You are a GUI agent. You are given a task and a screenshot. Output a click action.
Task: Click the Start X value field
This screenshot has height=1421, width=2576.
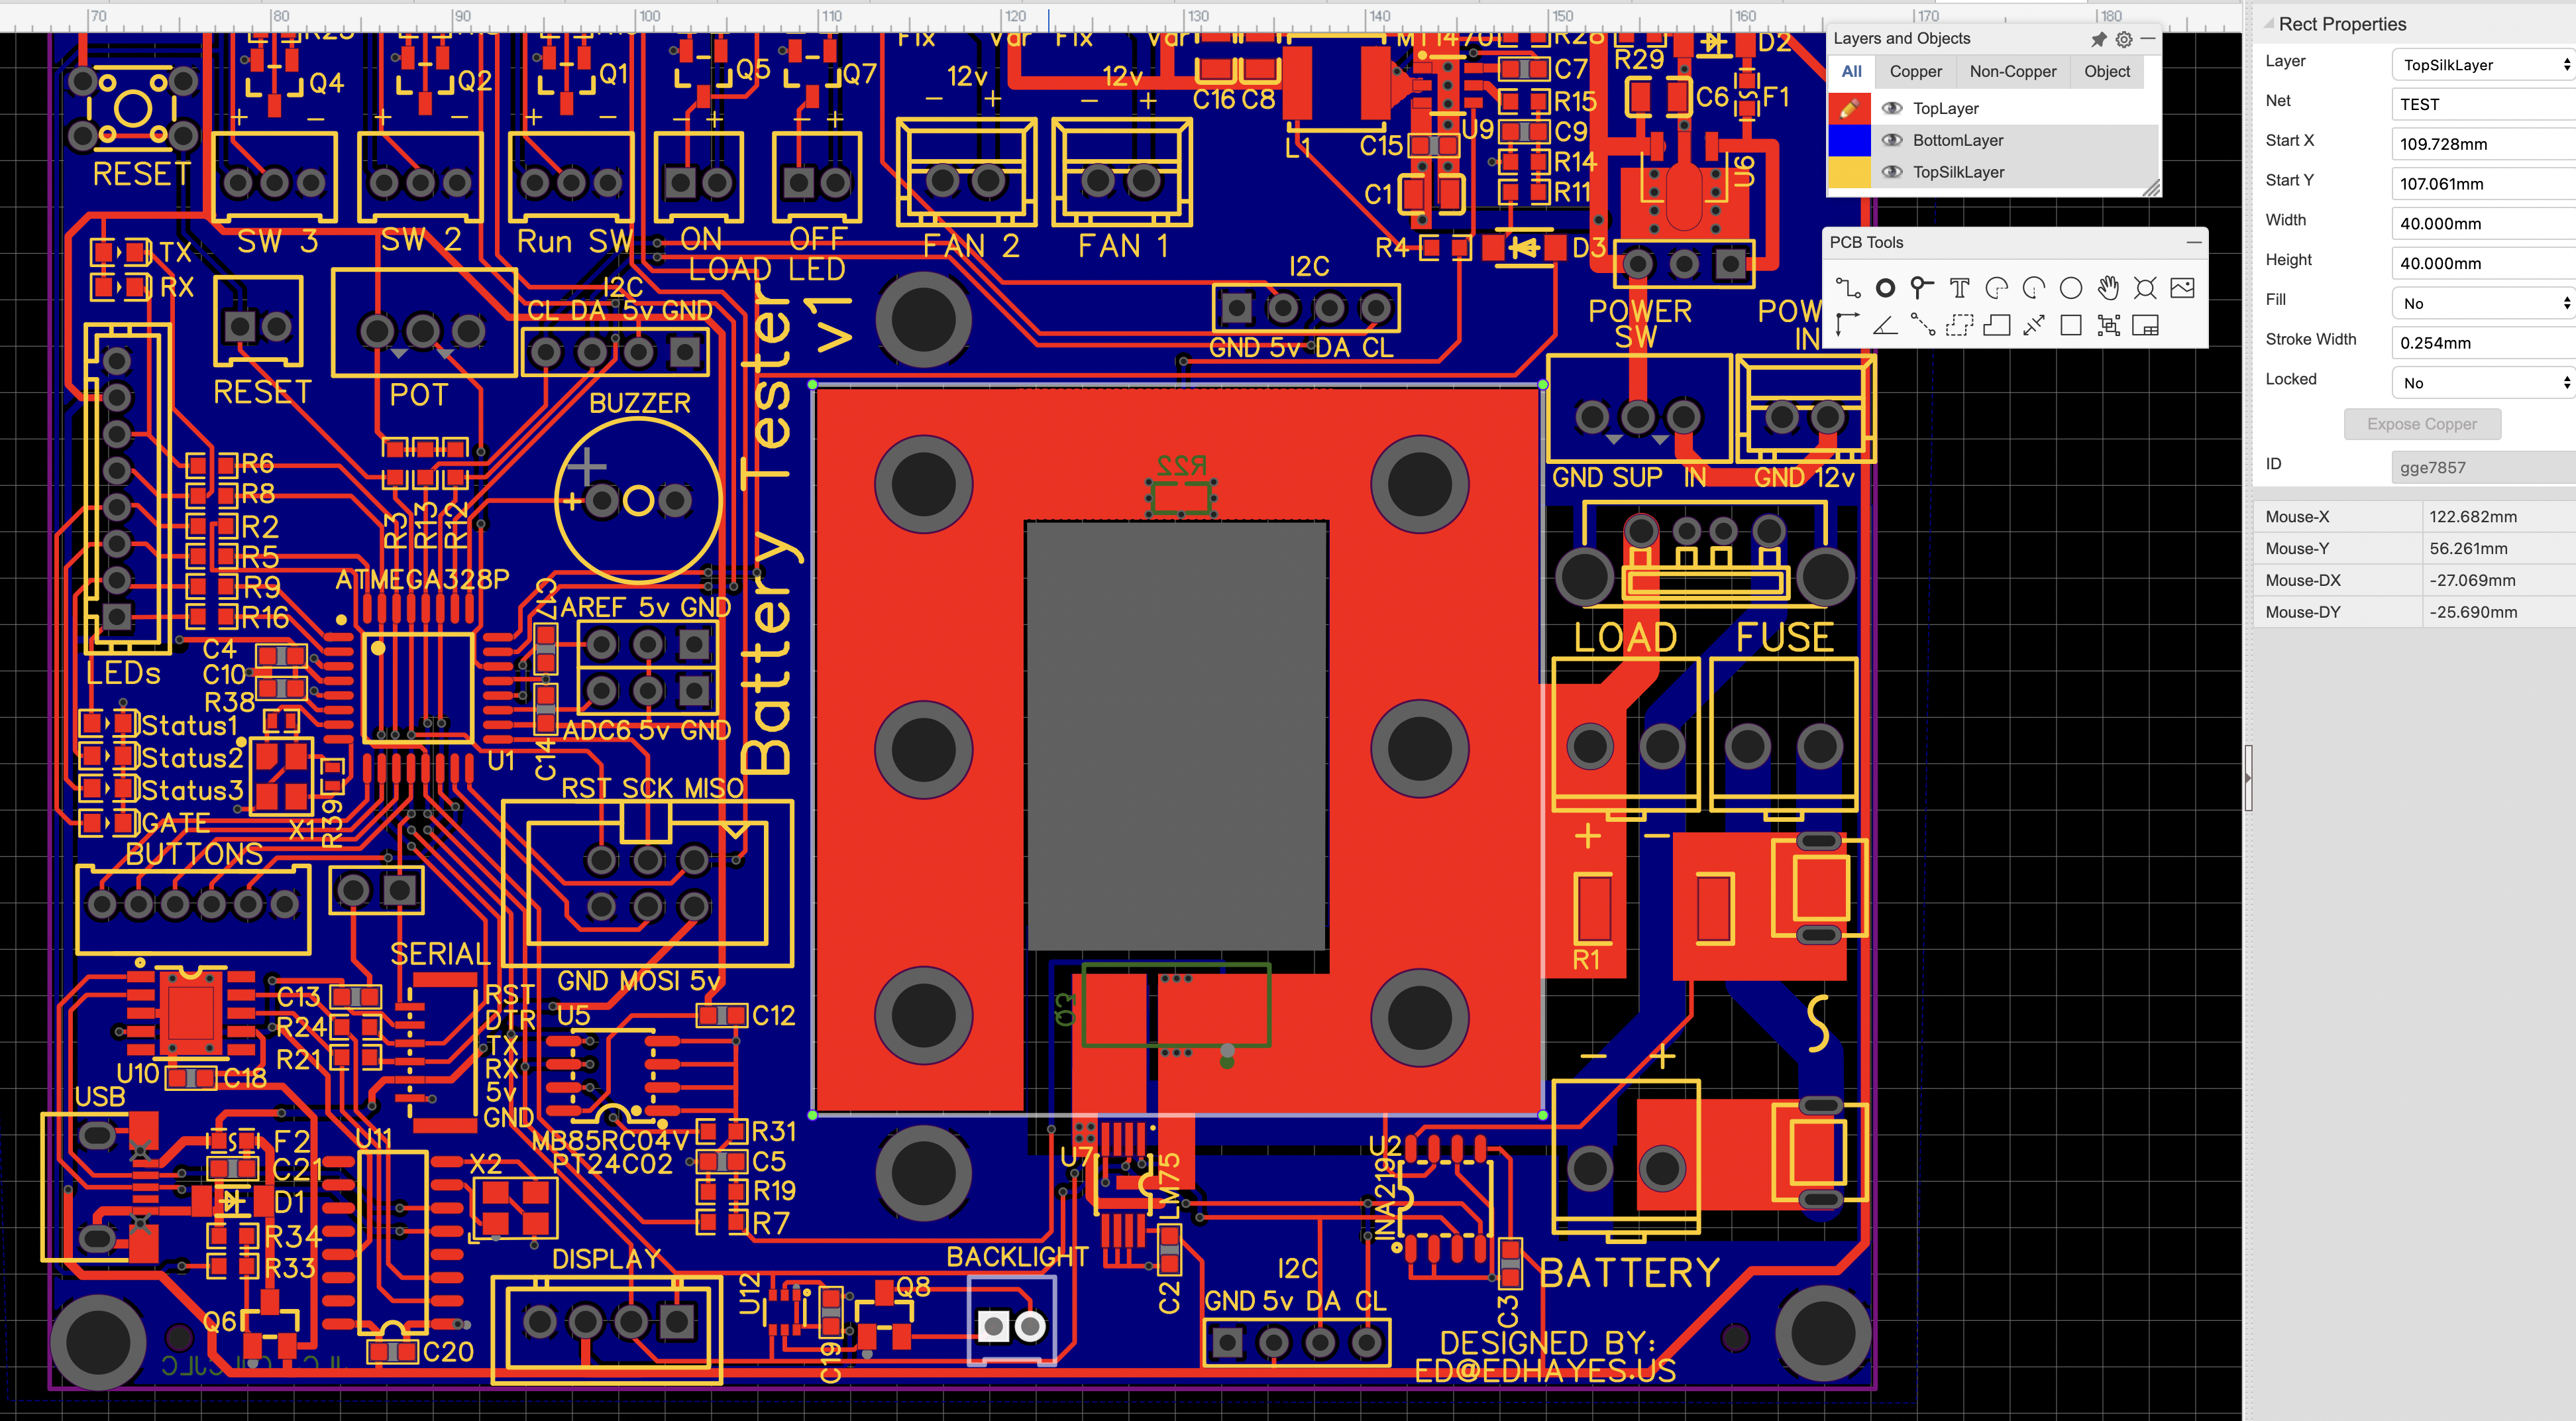pyautogui.click(x=2484, y=144)
